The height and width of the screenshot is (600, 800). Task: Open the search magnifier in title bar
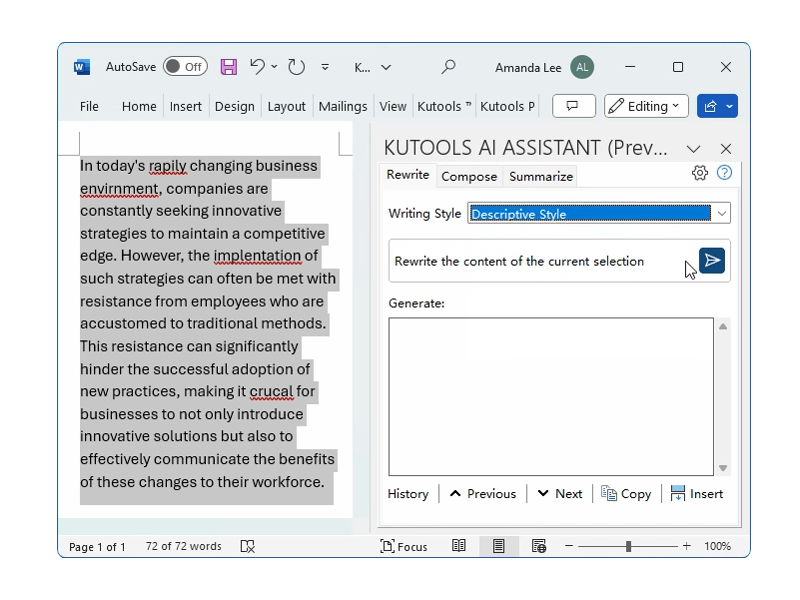pos(448,67)
